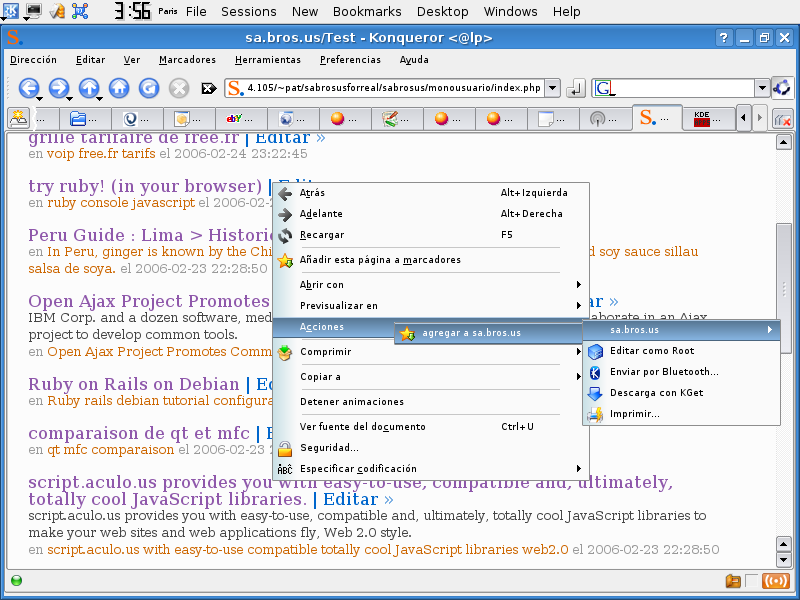Expand the Abrir con submenu
The width and height of the screenshot is (800, 600).
(x=431, y=285)
